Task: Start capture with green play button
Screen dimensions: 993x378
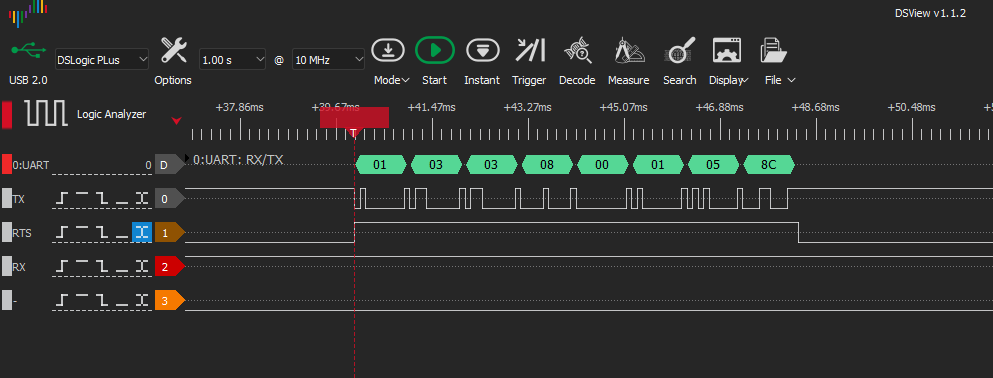Action: click(x=434, y=50)
